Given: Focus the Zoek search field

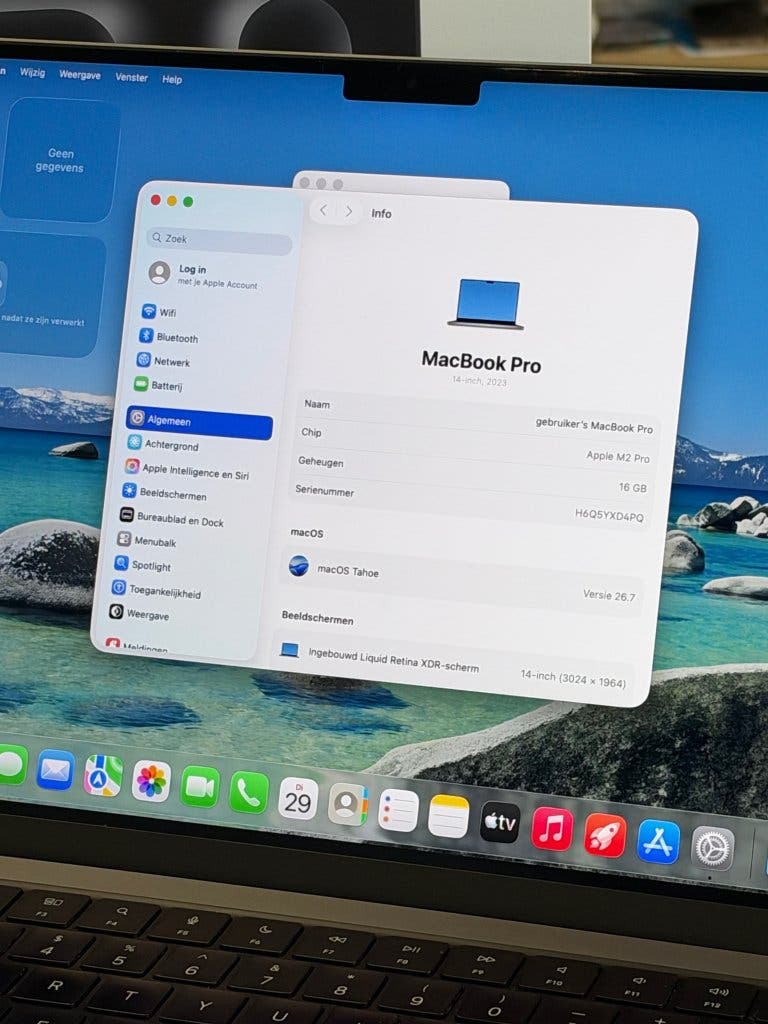Looking at the screenshot, I should pyautogui.click(x=219, y=240).
